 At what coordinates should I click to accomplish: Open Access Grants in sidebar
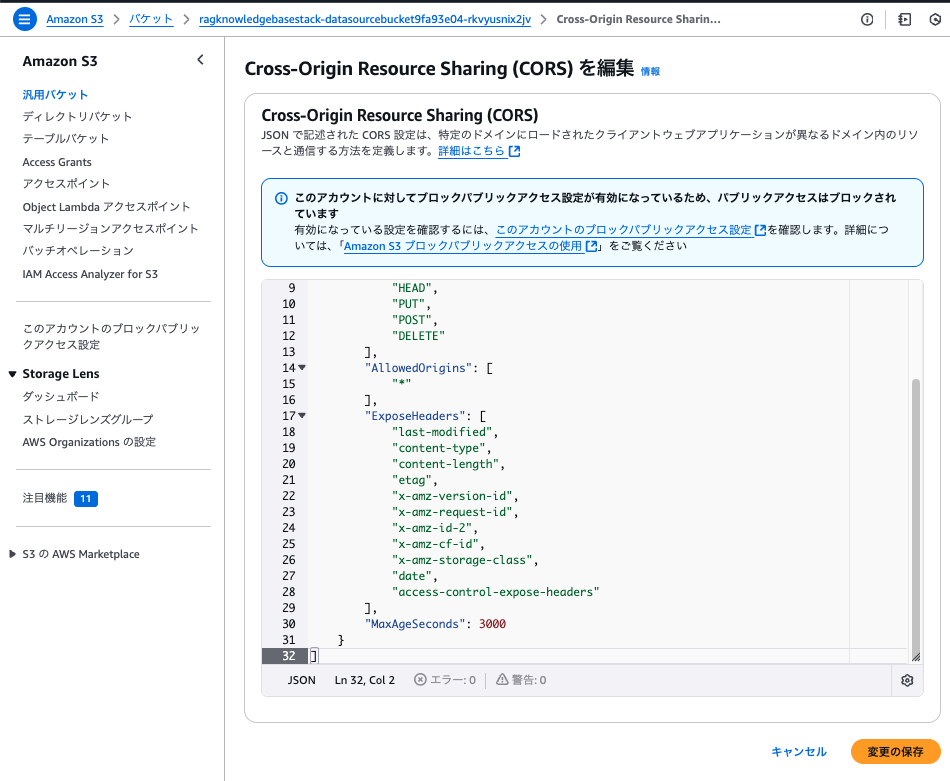(x=57, y=162)
